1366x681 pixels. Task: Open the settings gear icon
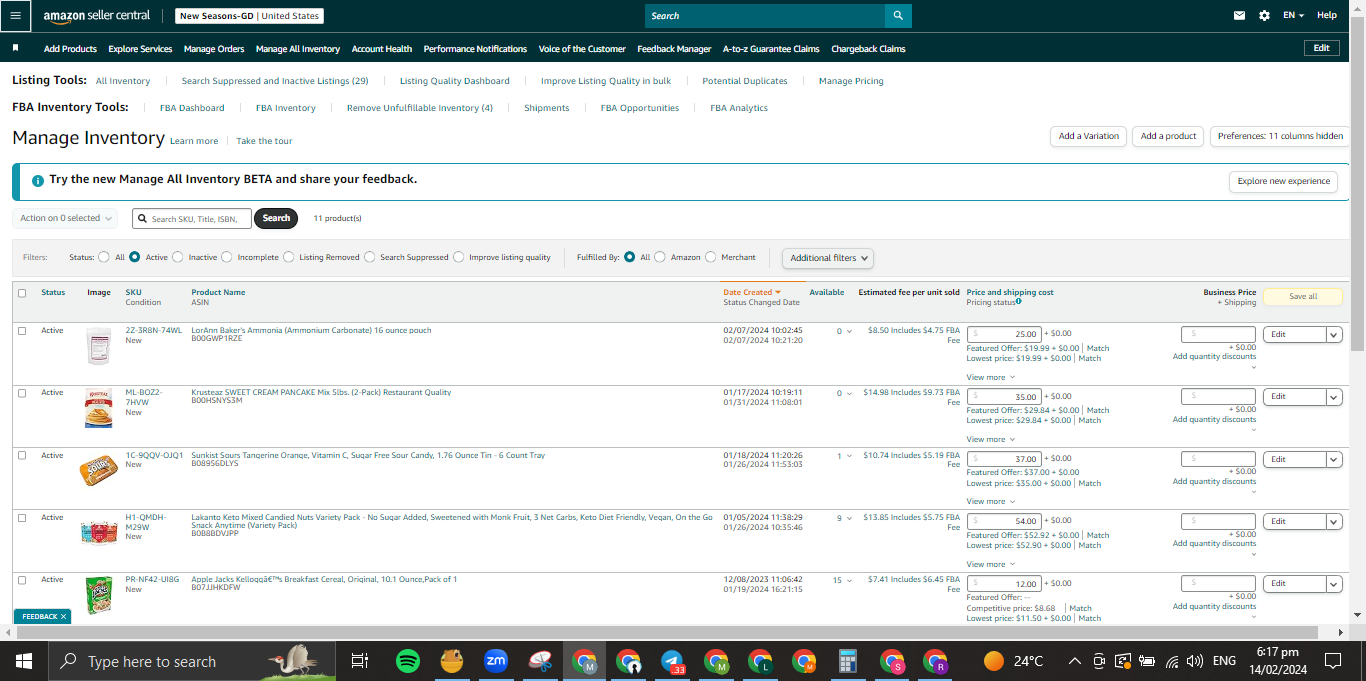(1264, 16)
